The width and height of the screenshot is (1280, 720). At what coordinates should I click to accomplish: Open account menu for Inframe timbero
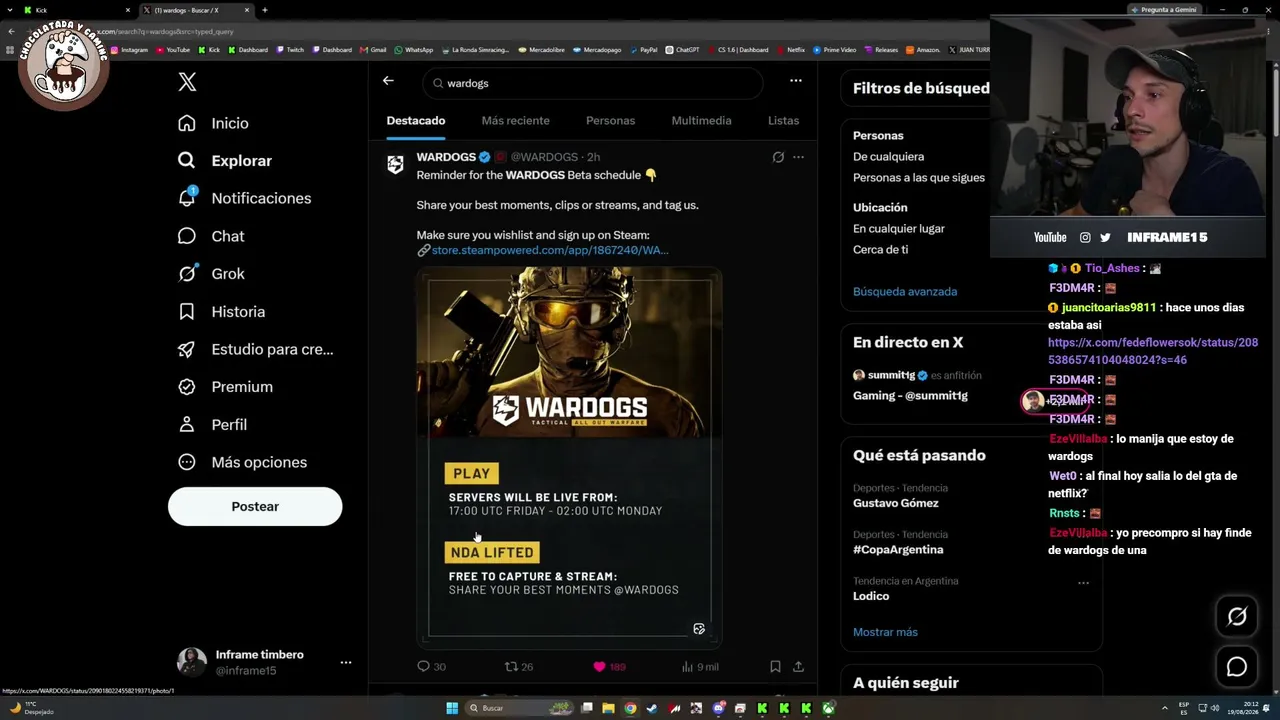click(346, 662)
